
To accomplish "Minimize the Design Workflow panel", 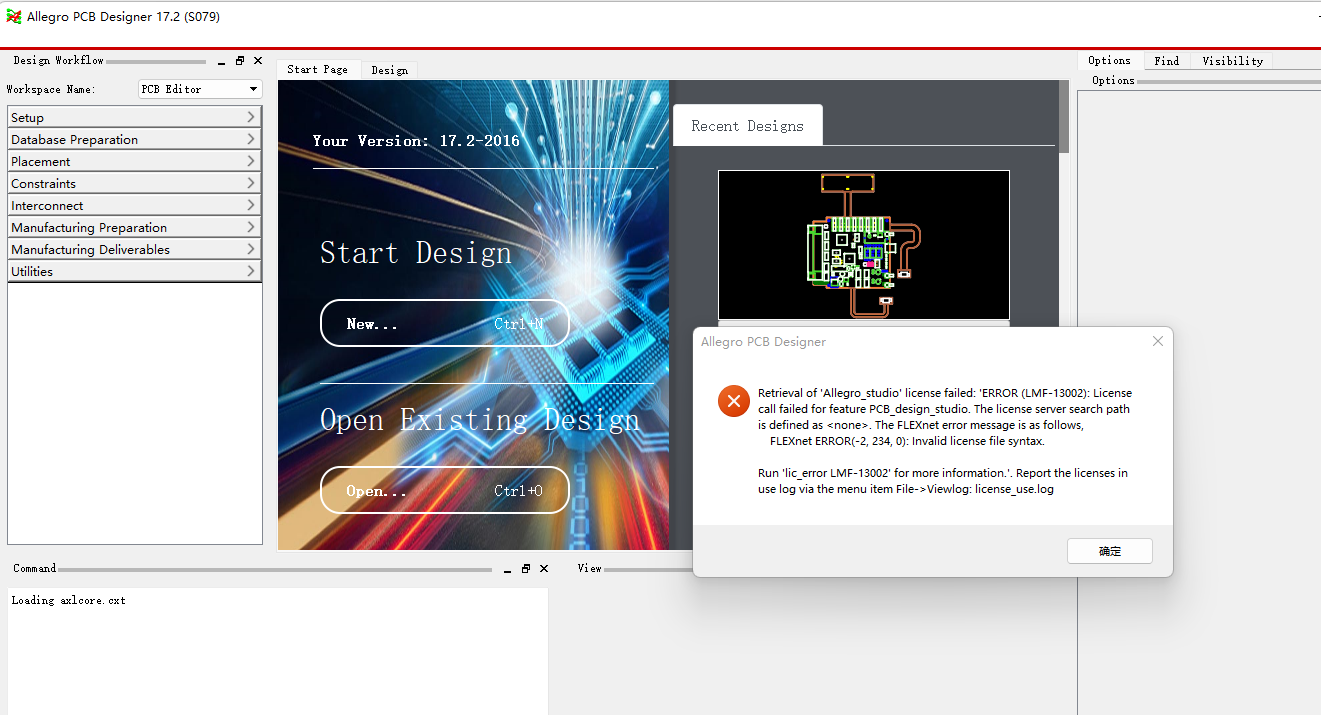I will point(221,61).
